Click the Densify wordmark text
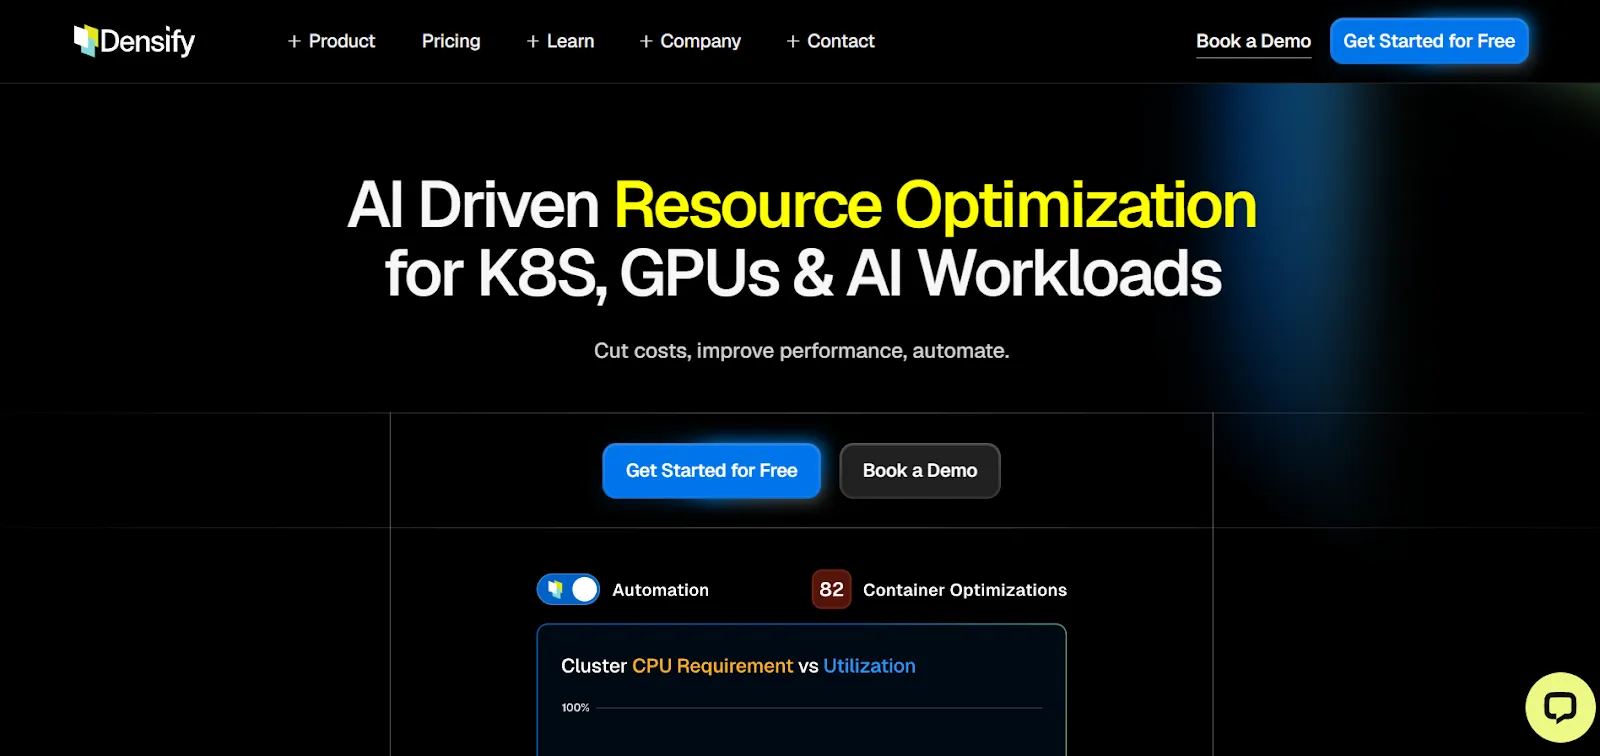The image size is (1600, 756). tap(148, 42)
